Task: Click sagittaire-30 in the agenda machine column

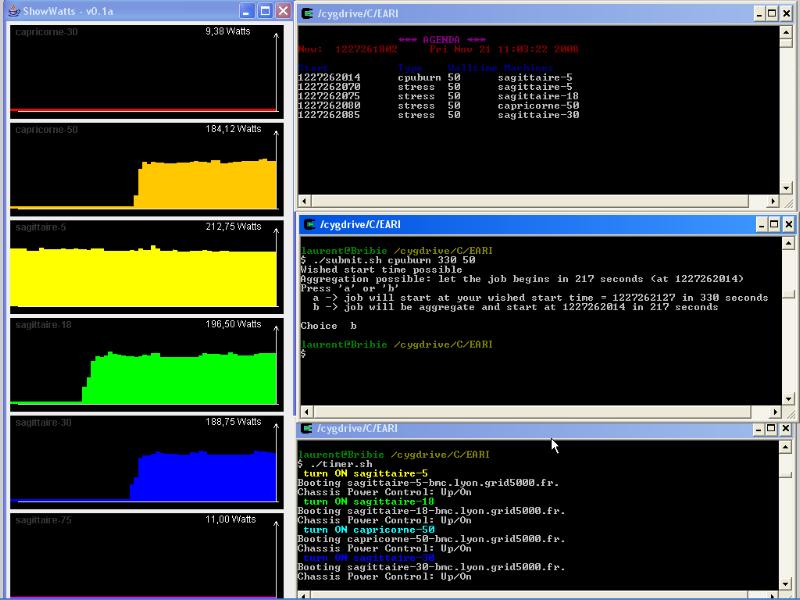Action: (x=538, y=115)
